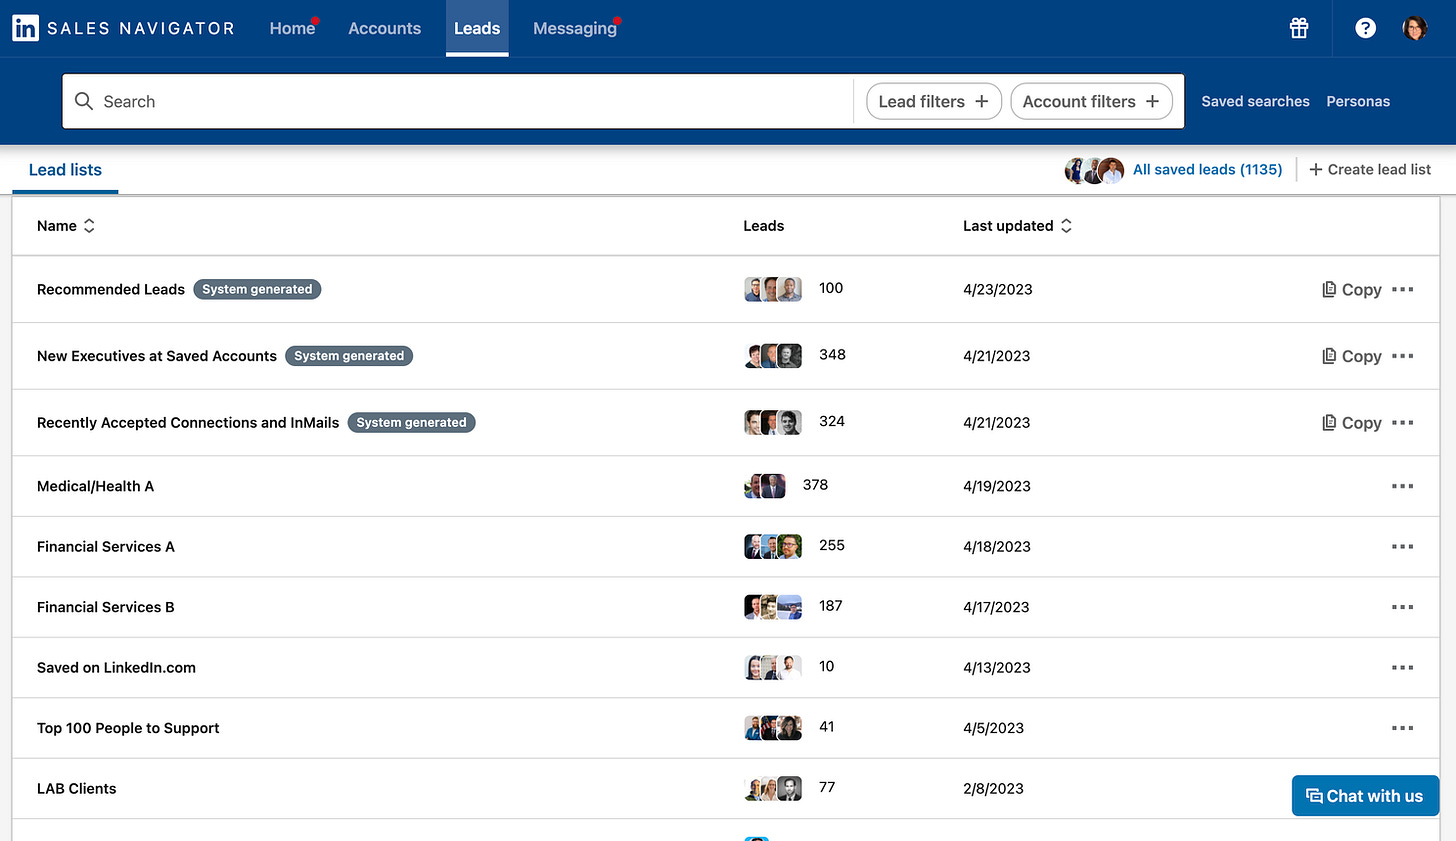1456x841 pixels.
Task: Click Create lead list
Action: (x=1370, y=170)
